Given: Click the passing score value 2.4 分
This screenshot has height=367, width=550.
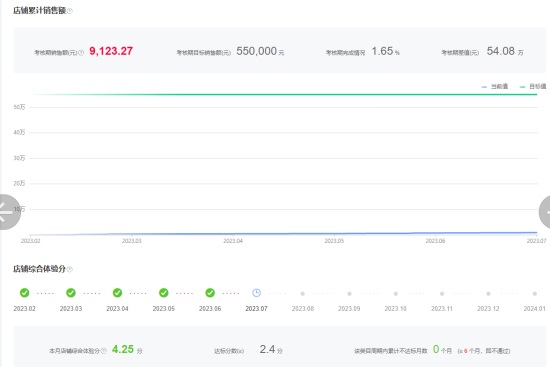Looking at the screenshot, I should pyautogui.click(x=271, y=349).
